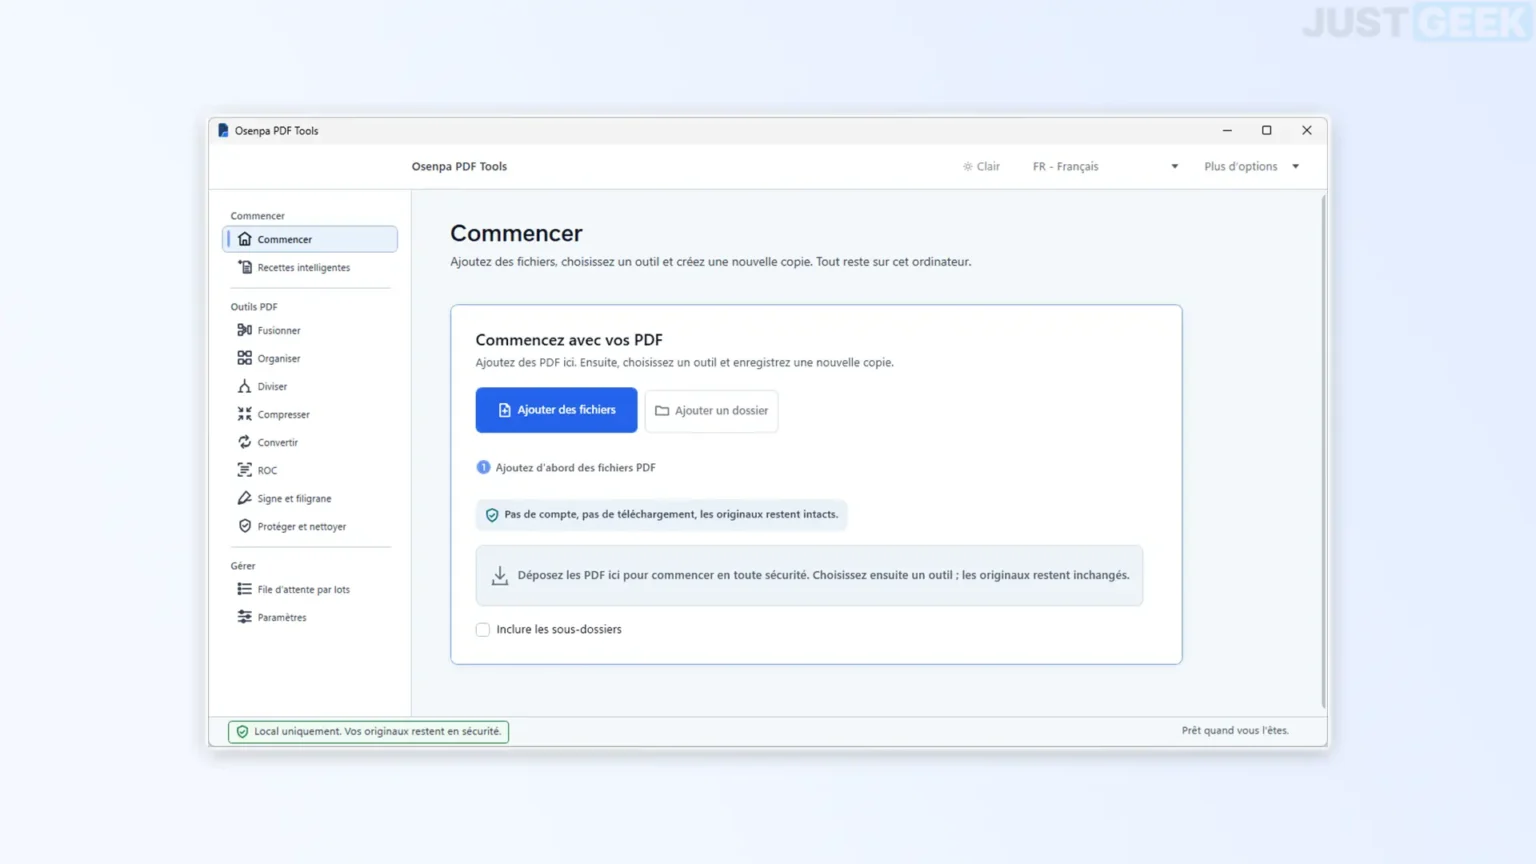Click the ROC text-scan icon
The height and width of the screenshot is (864, 1536).
coord(245,470)
